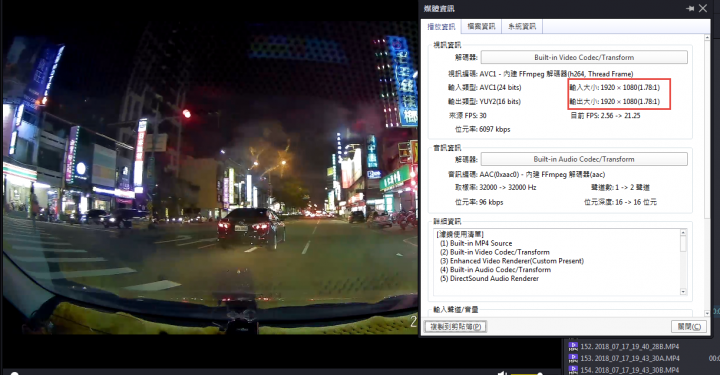The image size is (720, 375).
Task: Select '(5) DirectSound Audio Renderer' filter line
Action: click(489, 278)
